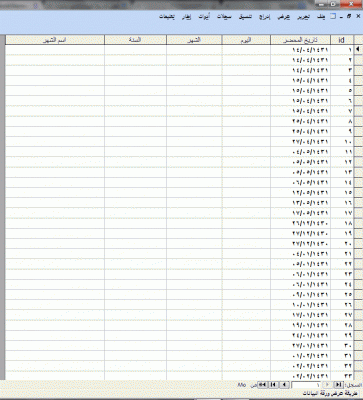Select row with id ١ via row selector
Screen dimensions: 363x400
(x=358, y=50)
